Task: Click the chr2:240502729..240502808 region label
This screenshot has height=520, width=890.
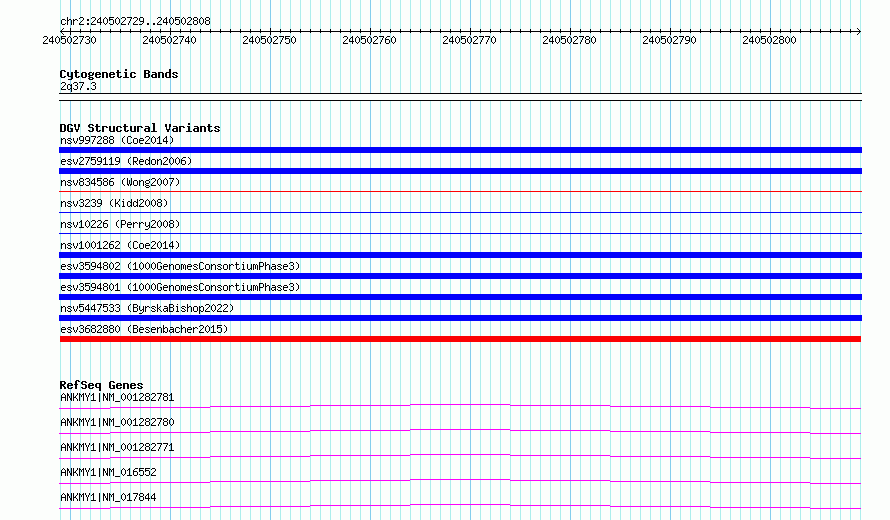Action: coord(135,21)
